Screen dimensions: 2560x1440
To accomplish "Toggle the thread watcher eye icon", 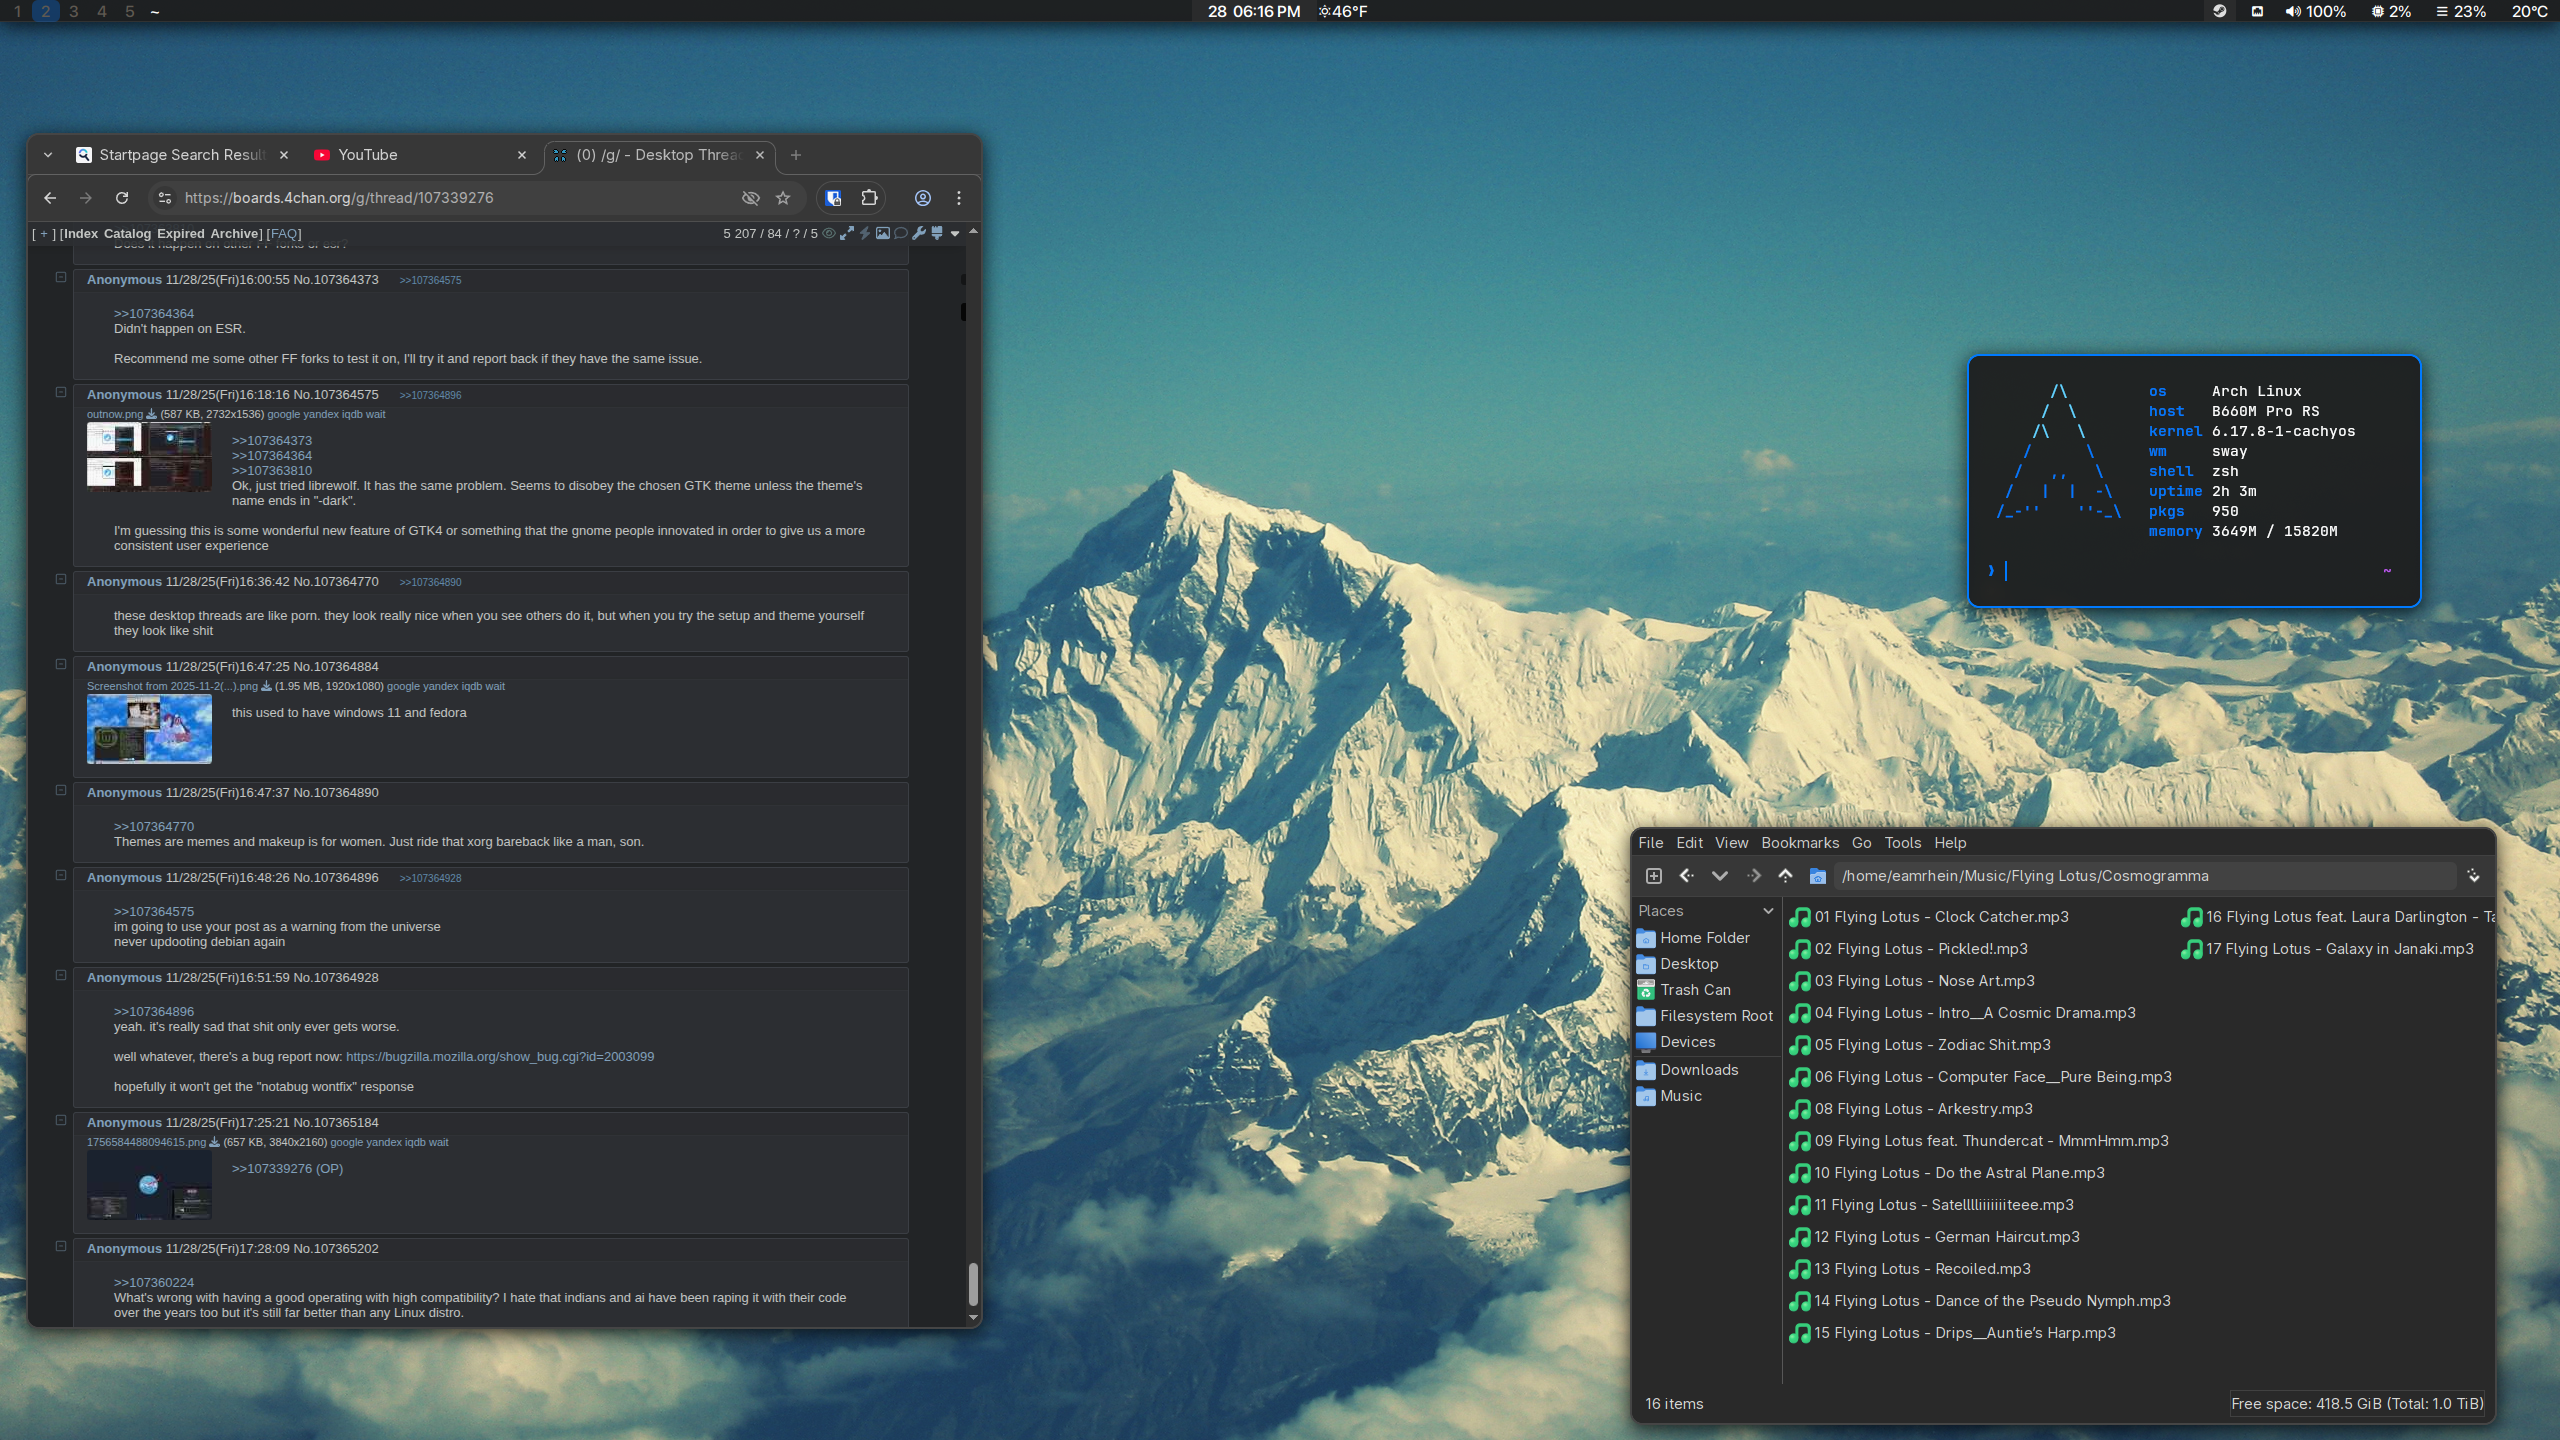I will coord(829,233).
